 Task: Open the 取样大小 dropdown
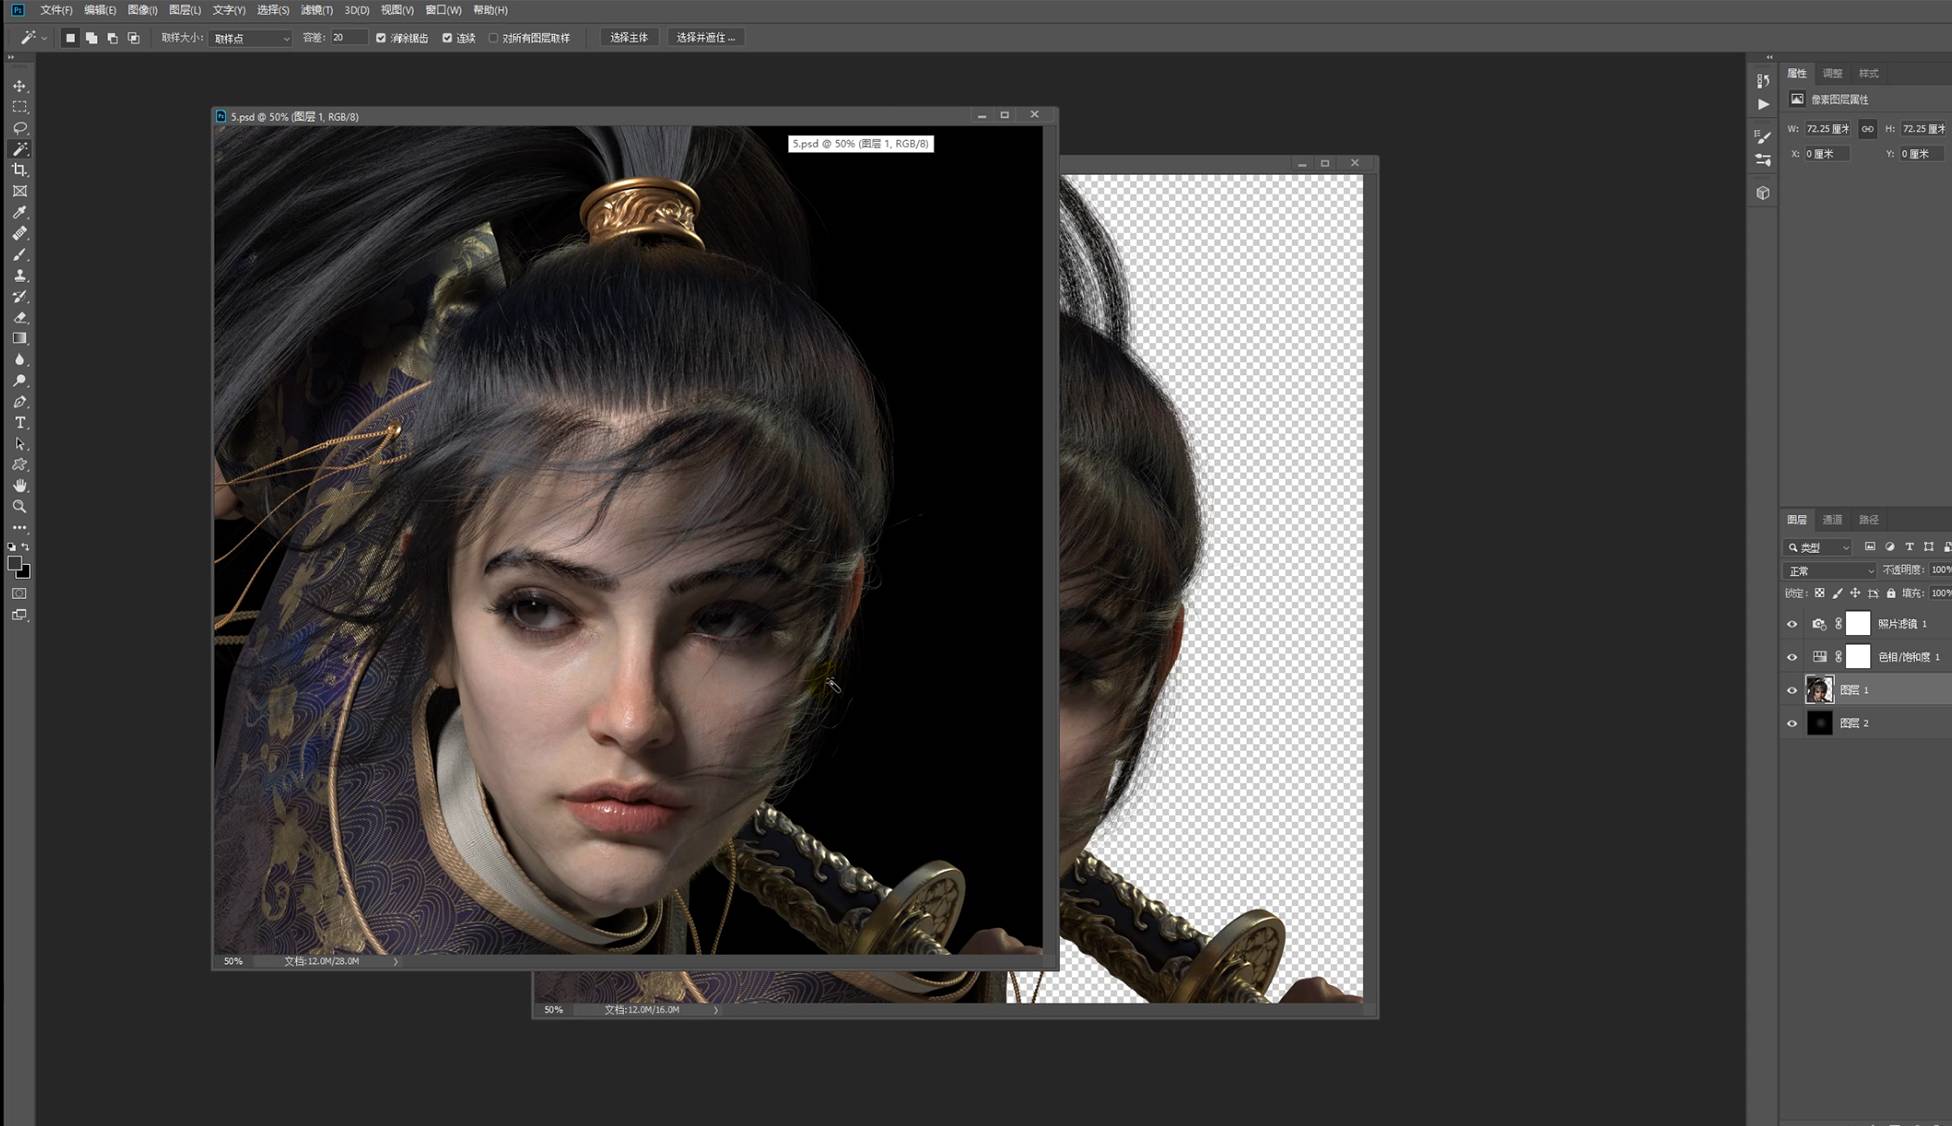tap(251, 38)
